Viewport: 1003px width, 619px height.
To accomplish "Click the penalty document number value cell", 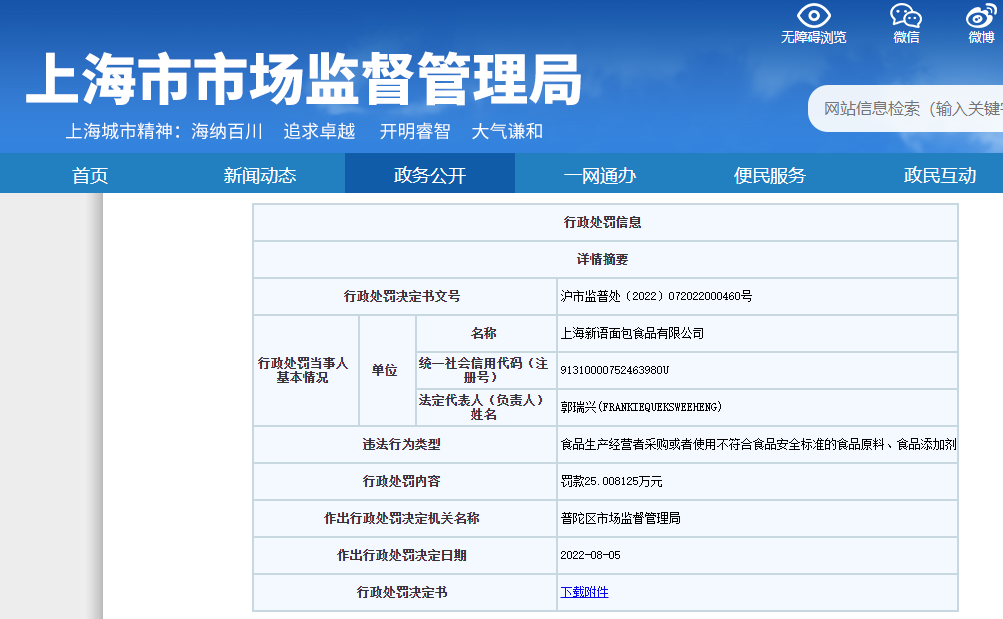I will (x=656, y=296).
